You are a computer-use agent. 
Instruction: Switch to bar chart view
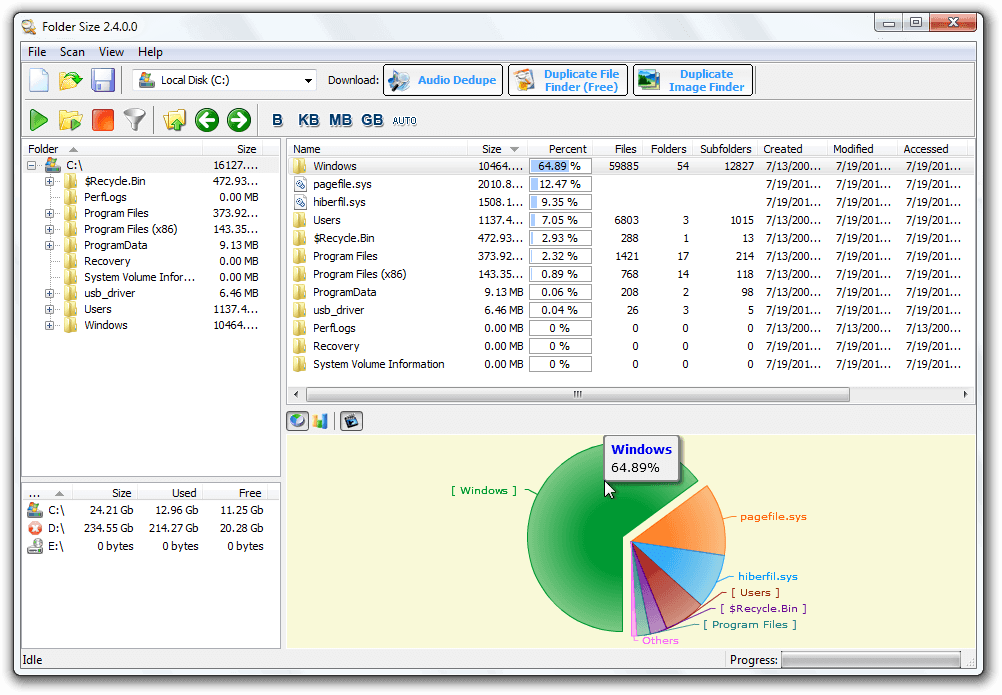(320, 420)
